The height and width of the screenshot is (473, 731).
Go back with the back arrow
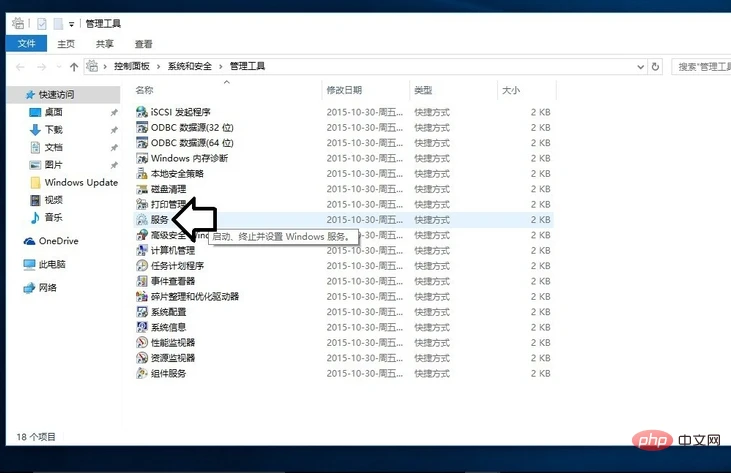click(x=20, y=67)
